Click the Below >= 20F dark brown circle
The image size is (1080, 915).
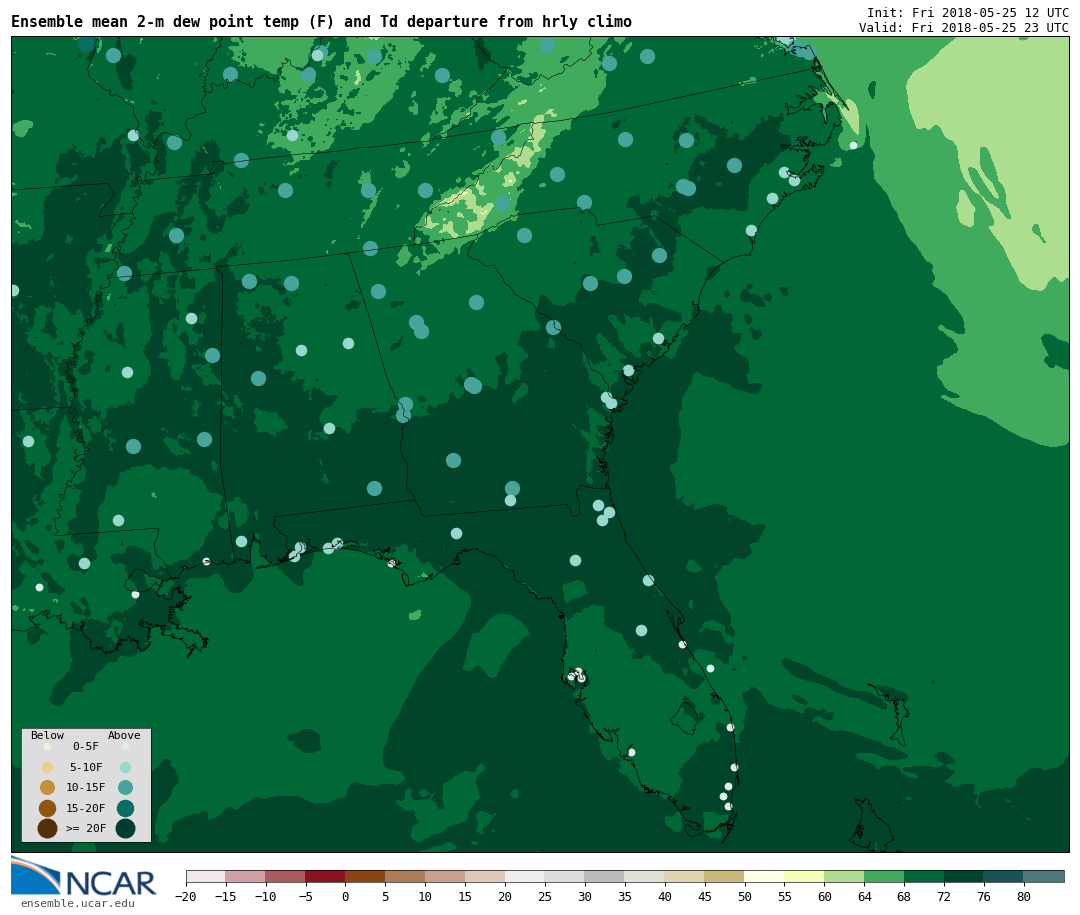[x=48, y=828]
